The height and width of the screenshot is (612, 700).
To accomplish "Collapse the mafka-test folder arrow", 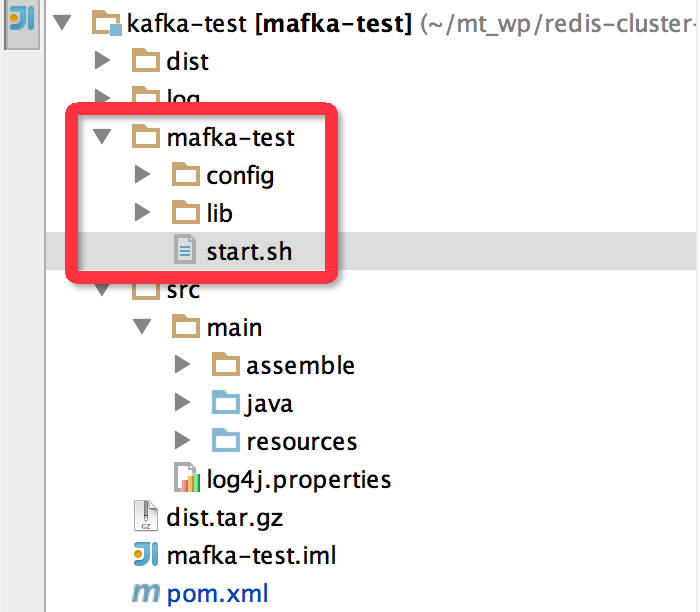I will pyautogui.click(x=102, y=136).
